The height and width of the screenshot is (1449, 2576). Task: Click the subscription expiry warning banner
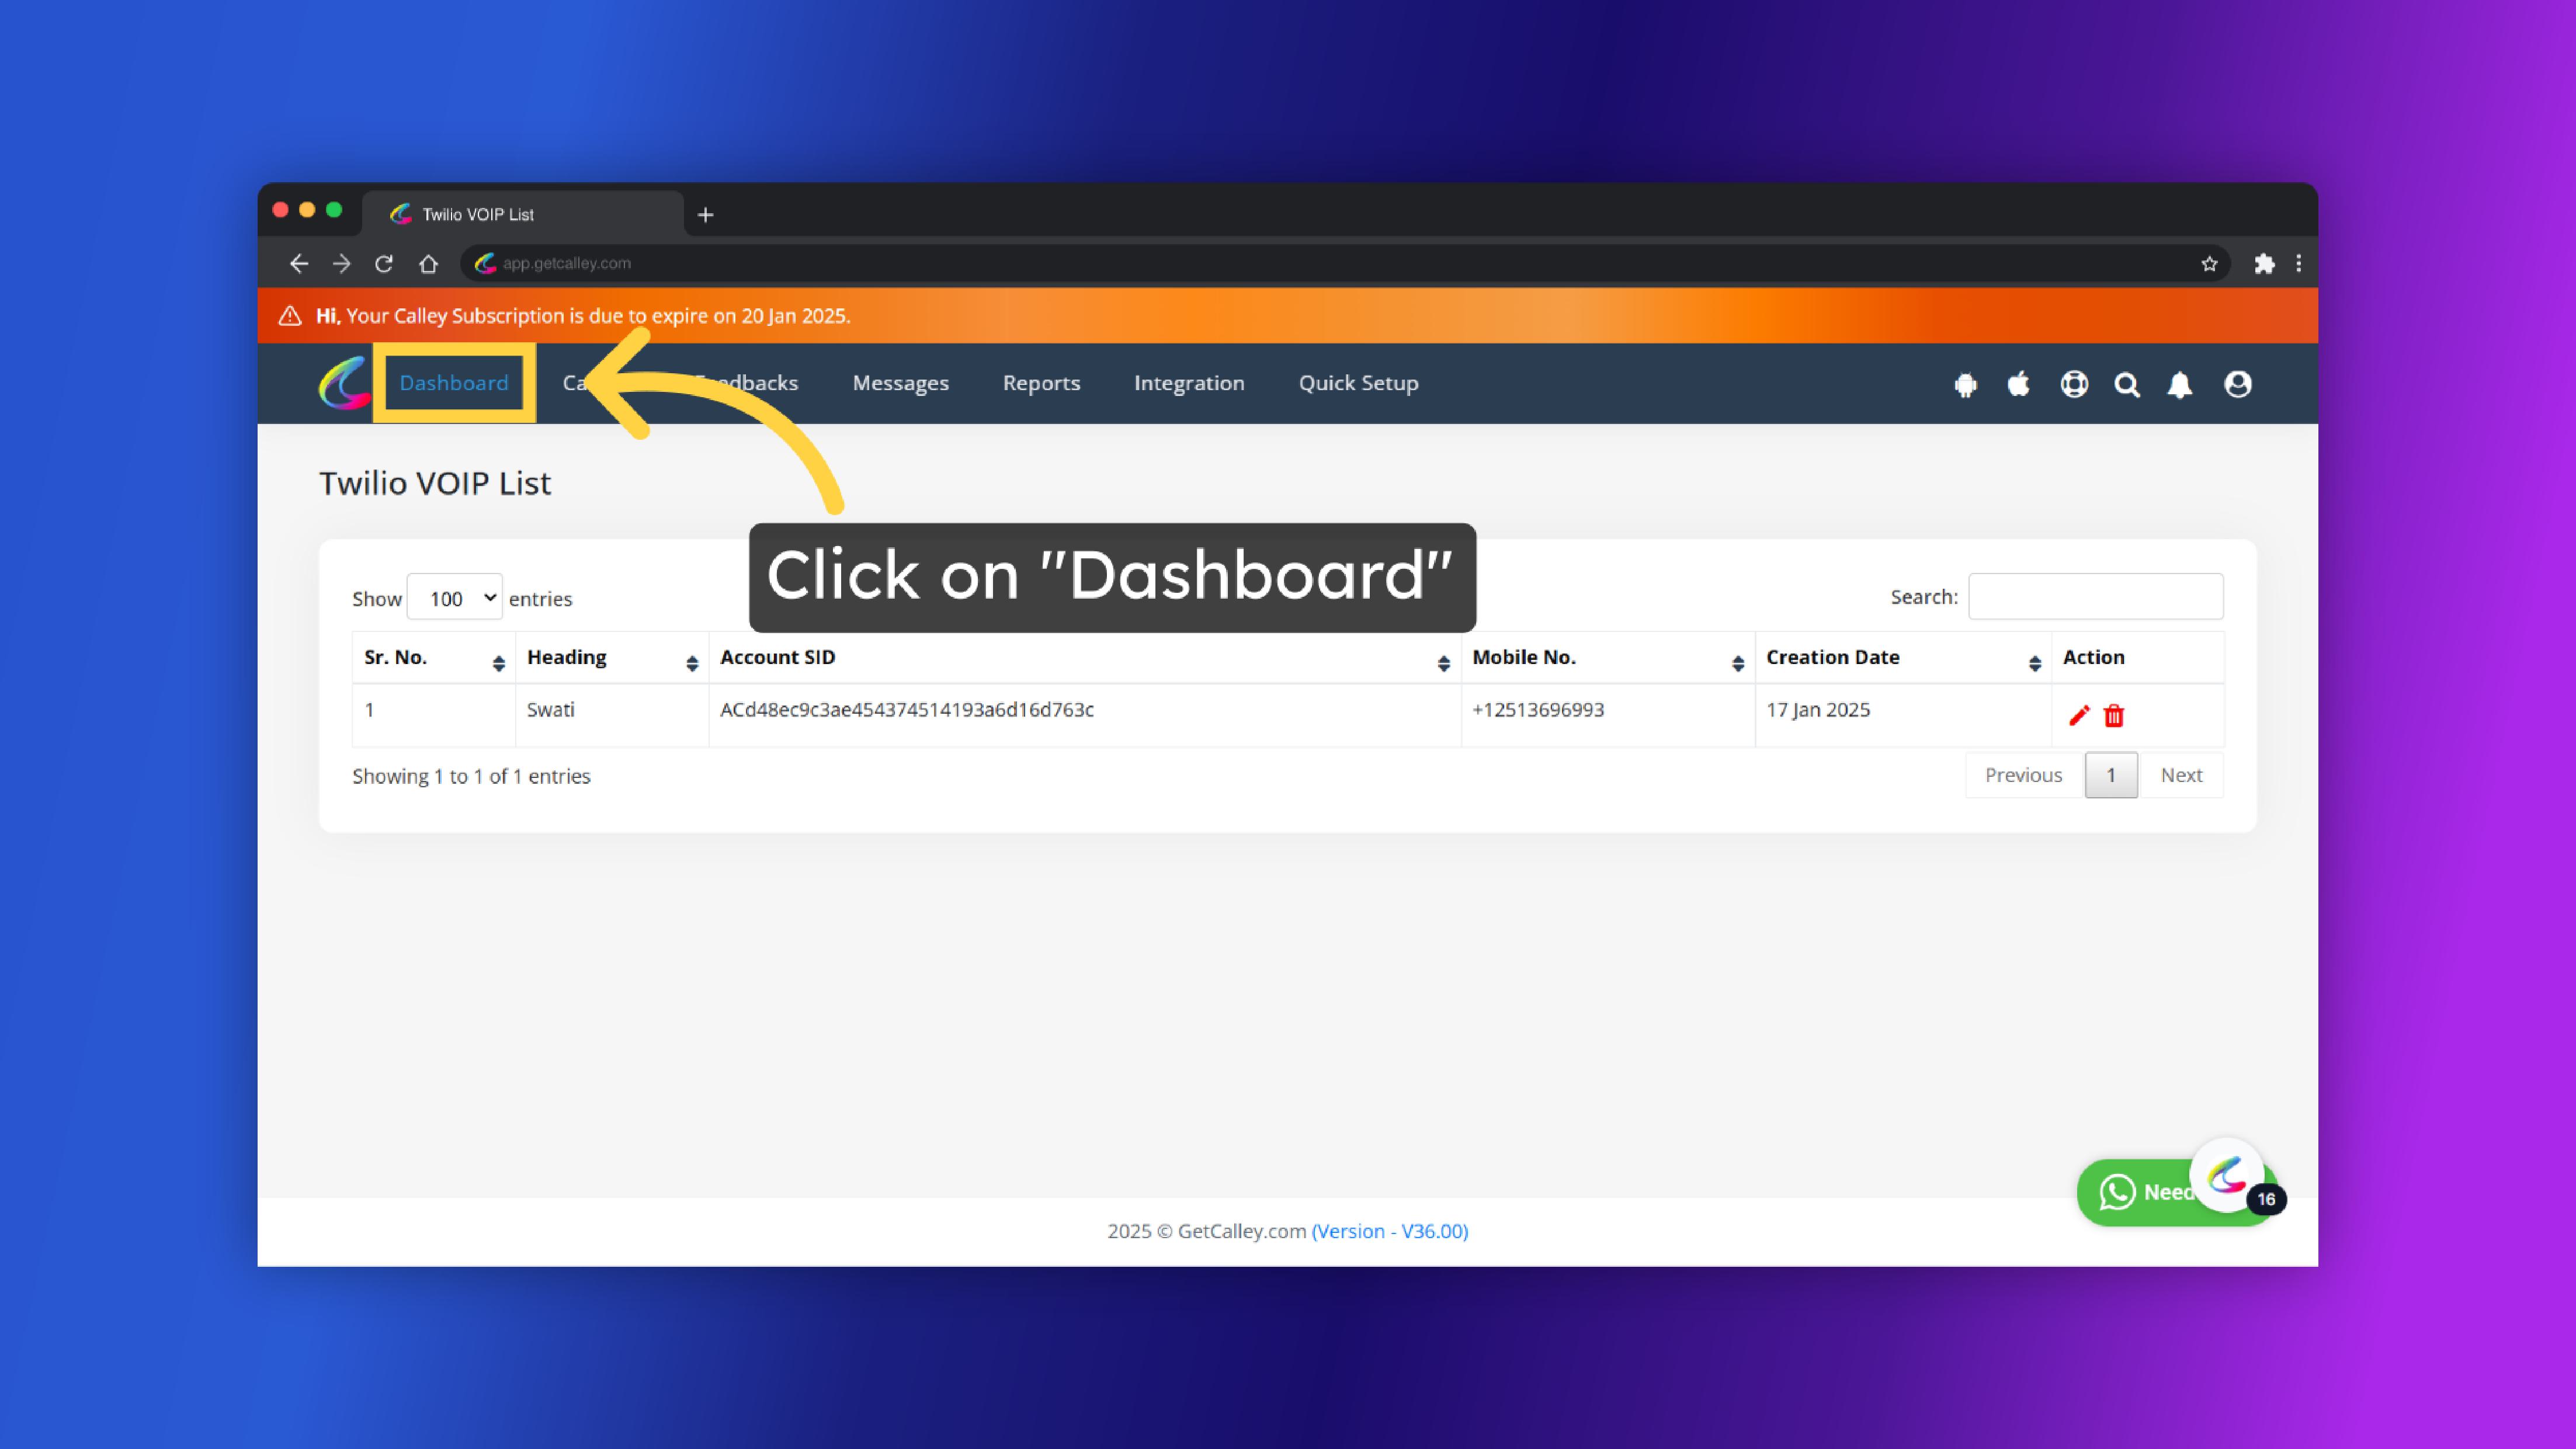[x=1288, y=316]
